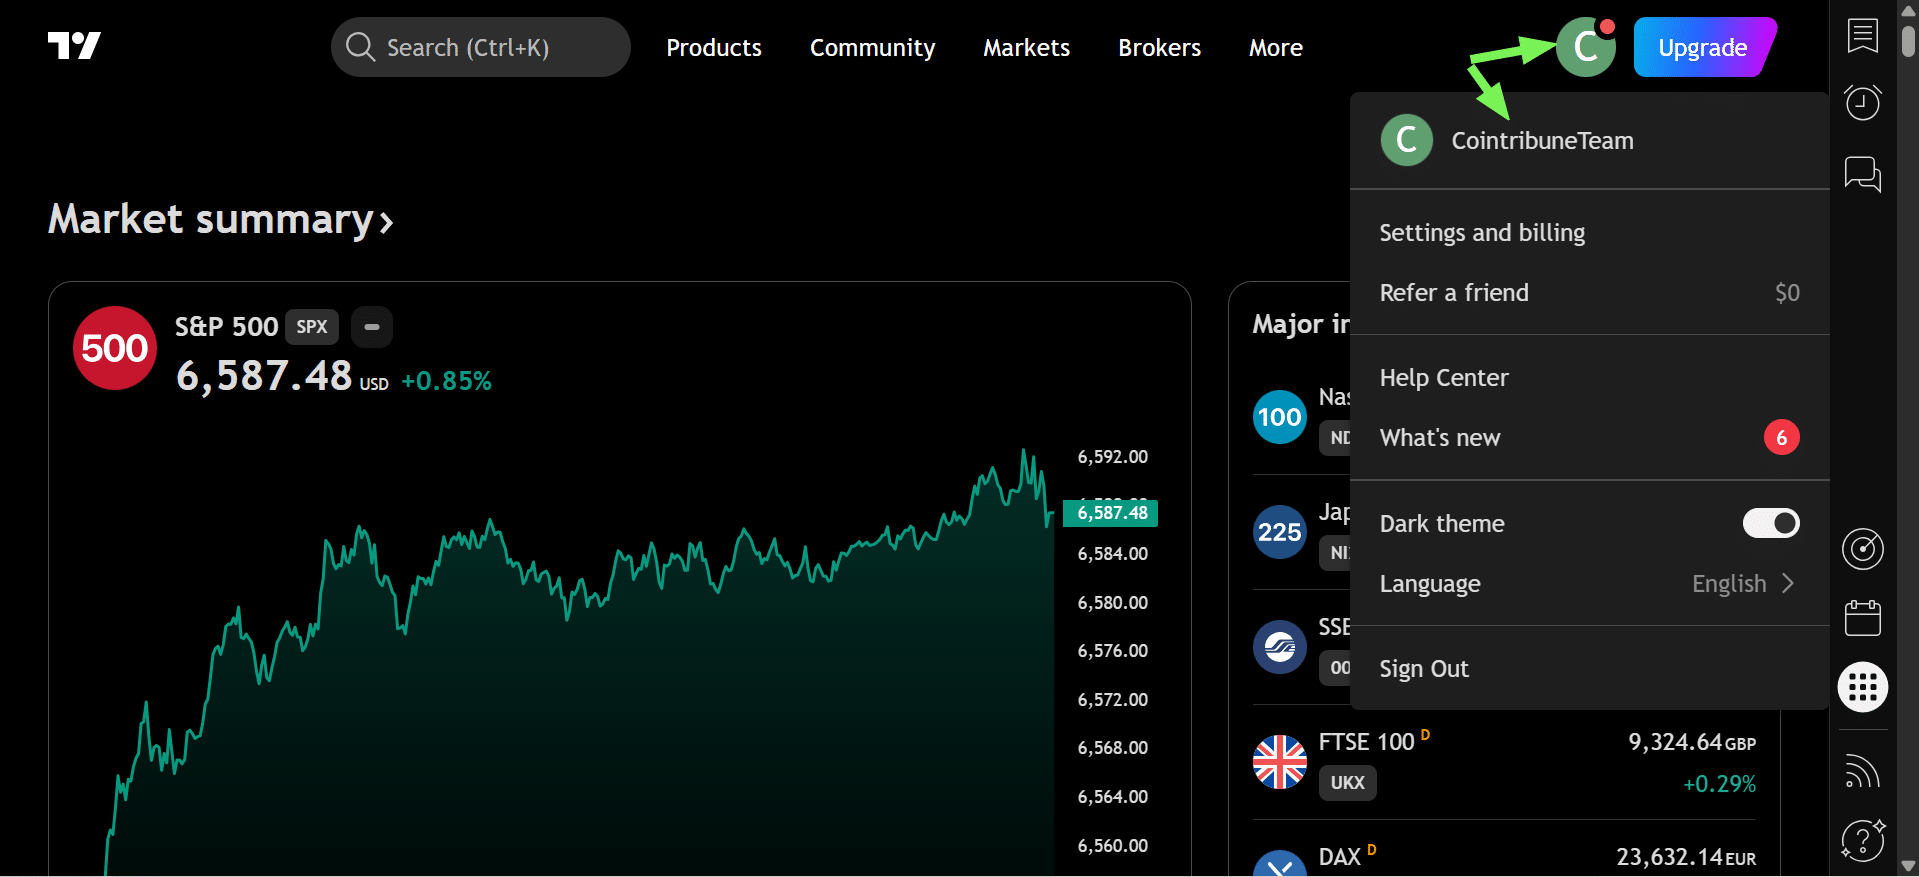The image size is (1919, 877).
Task: Click the TradingView logo
Action: pyautogui.click(x=74, y=46)
